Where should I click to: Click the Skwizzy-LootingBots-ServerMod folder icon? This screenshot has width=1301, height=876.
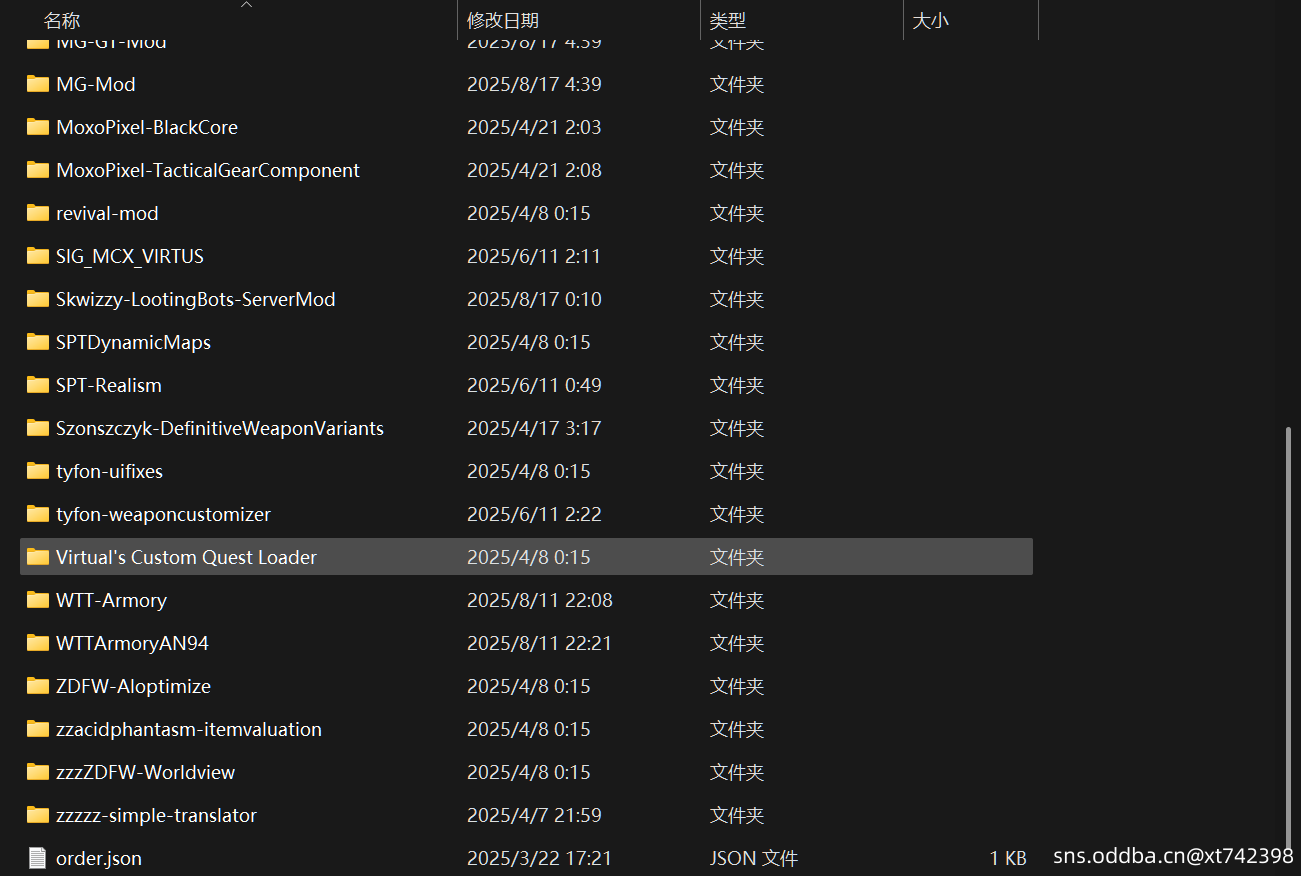point(38,299)
